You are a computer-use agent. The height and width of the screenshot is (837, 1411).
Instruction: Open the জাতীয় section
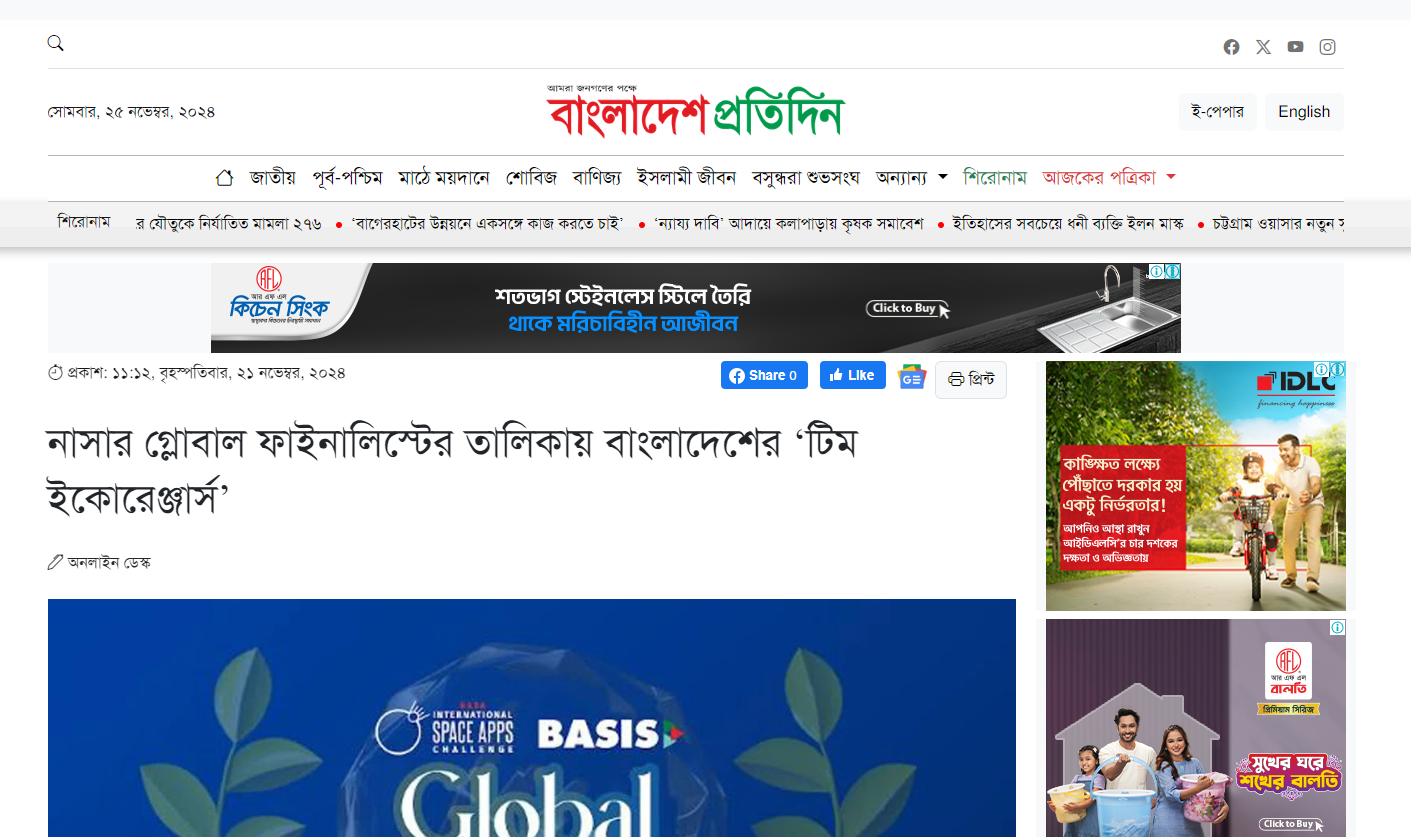pos(273,178)
